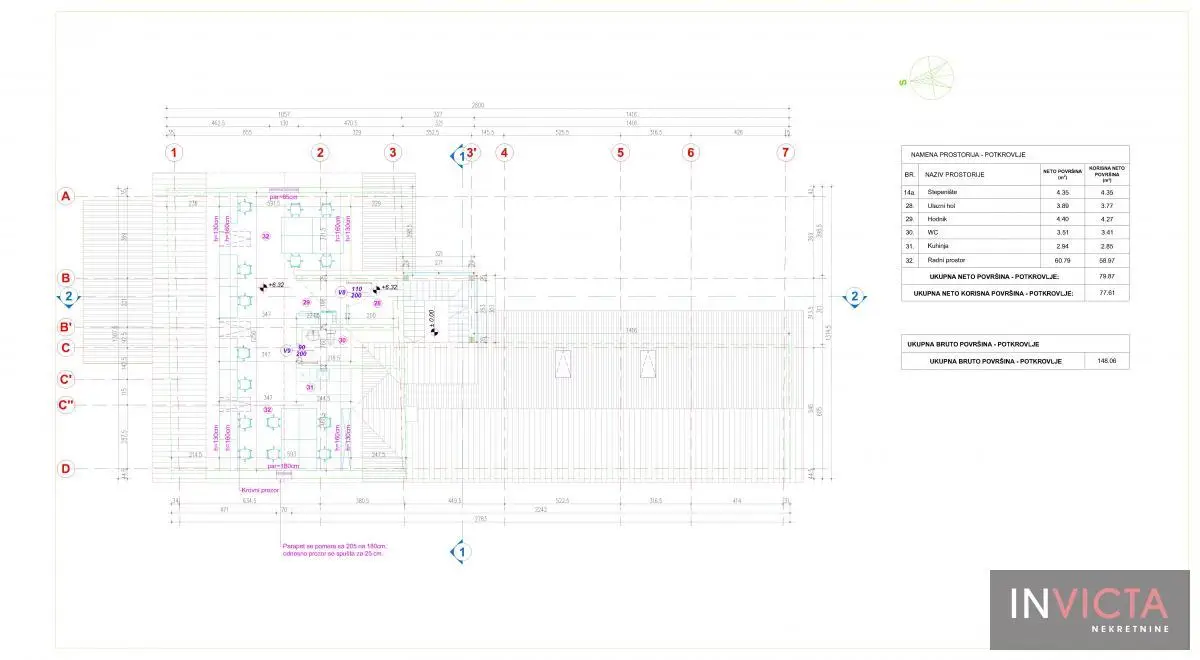The height and width of the screenshot is (660, 1200).
Task: Click the red axis marker D
Action: [66, 468]
